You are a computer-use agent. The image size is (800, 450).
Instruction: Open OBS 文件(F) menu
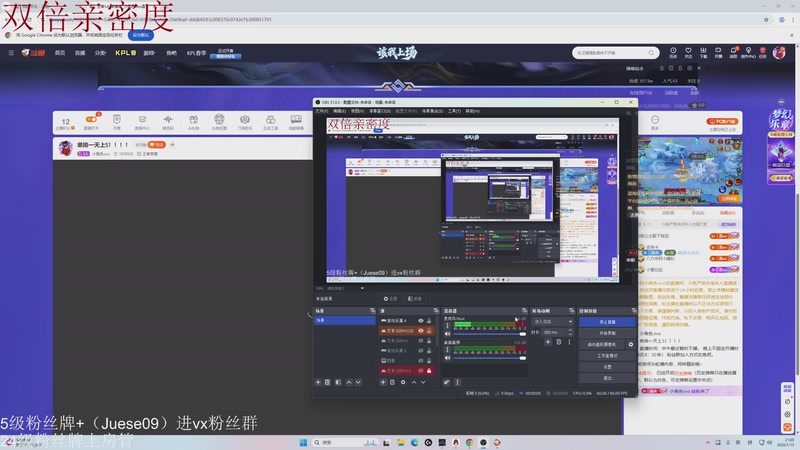coord(321,111)
